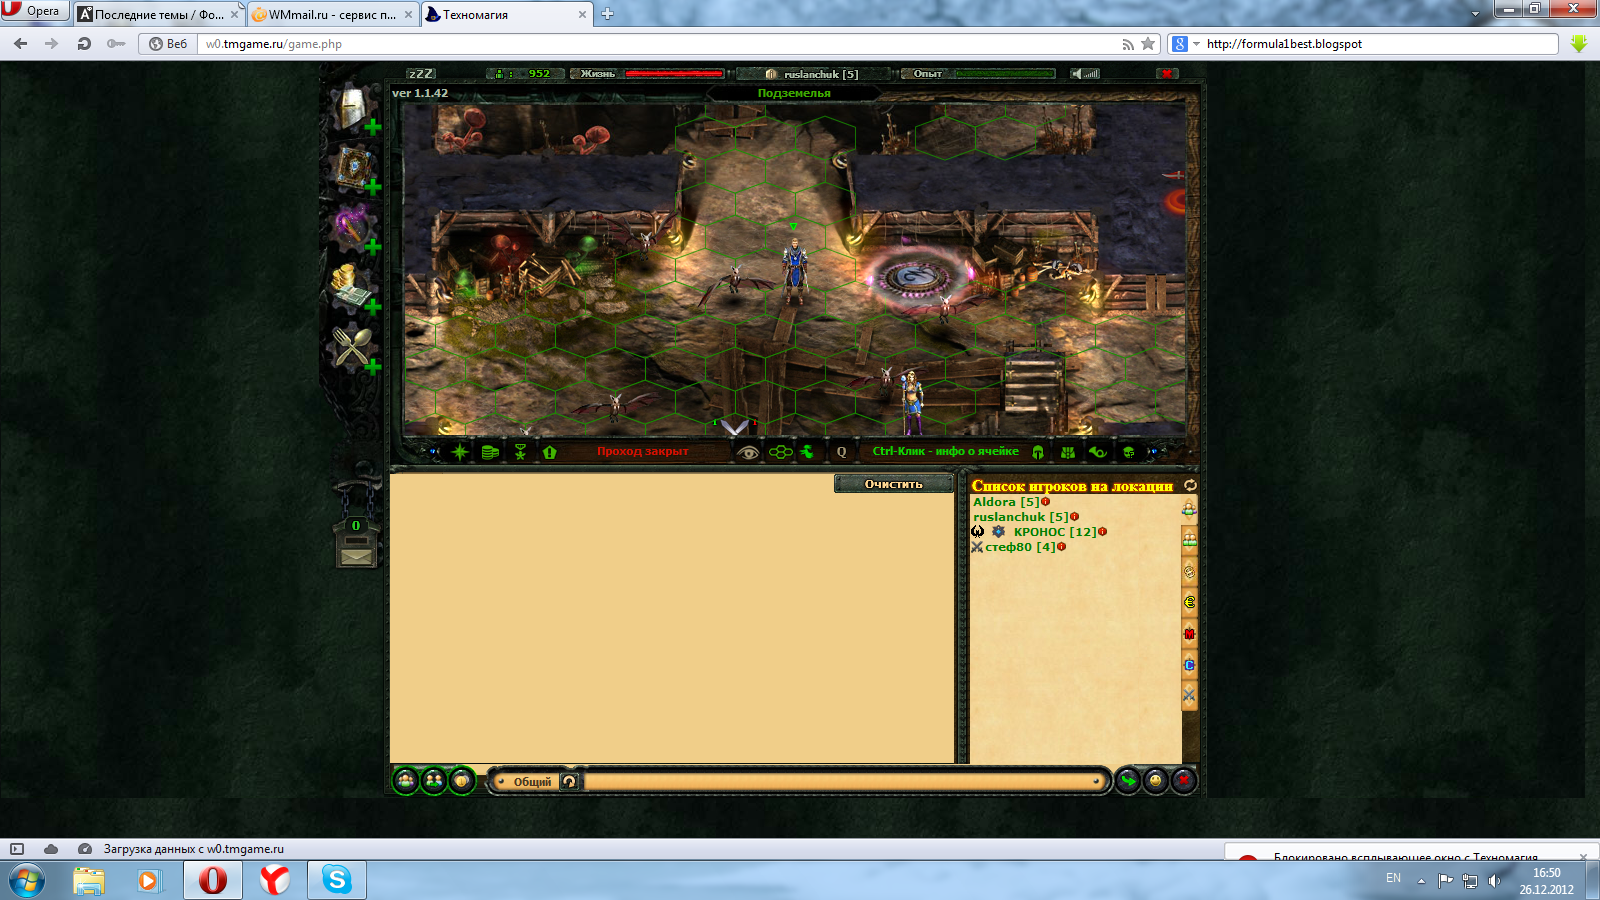Open the knight helmet character panel

(x=351, y=108)
